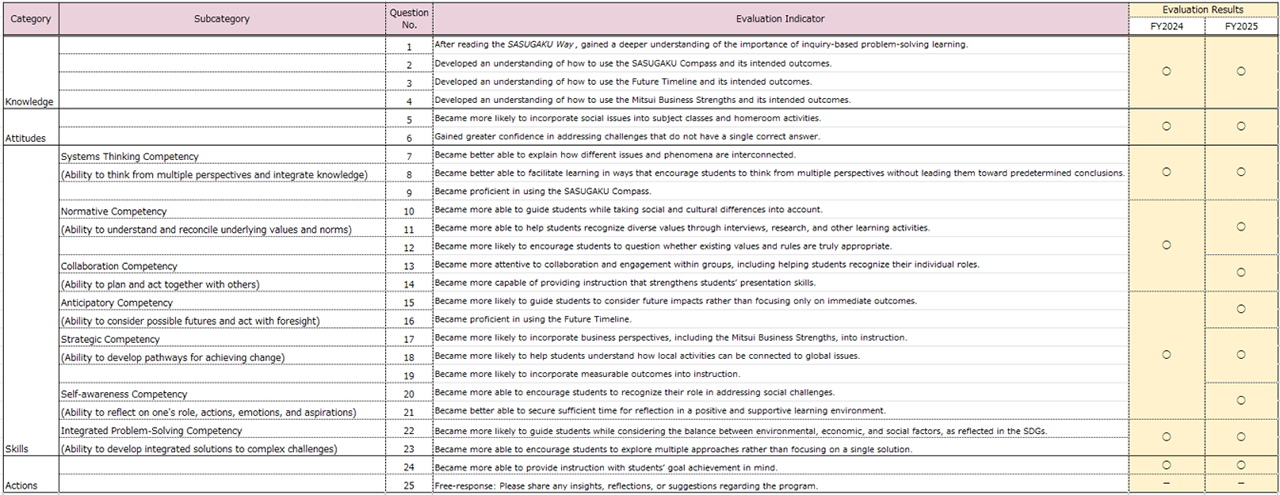Click the 'Question No.' column header
1280x495 pixels.
408,19
